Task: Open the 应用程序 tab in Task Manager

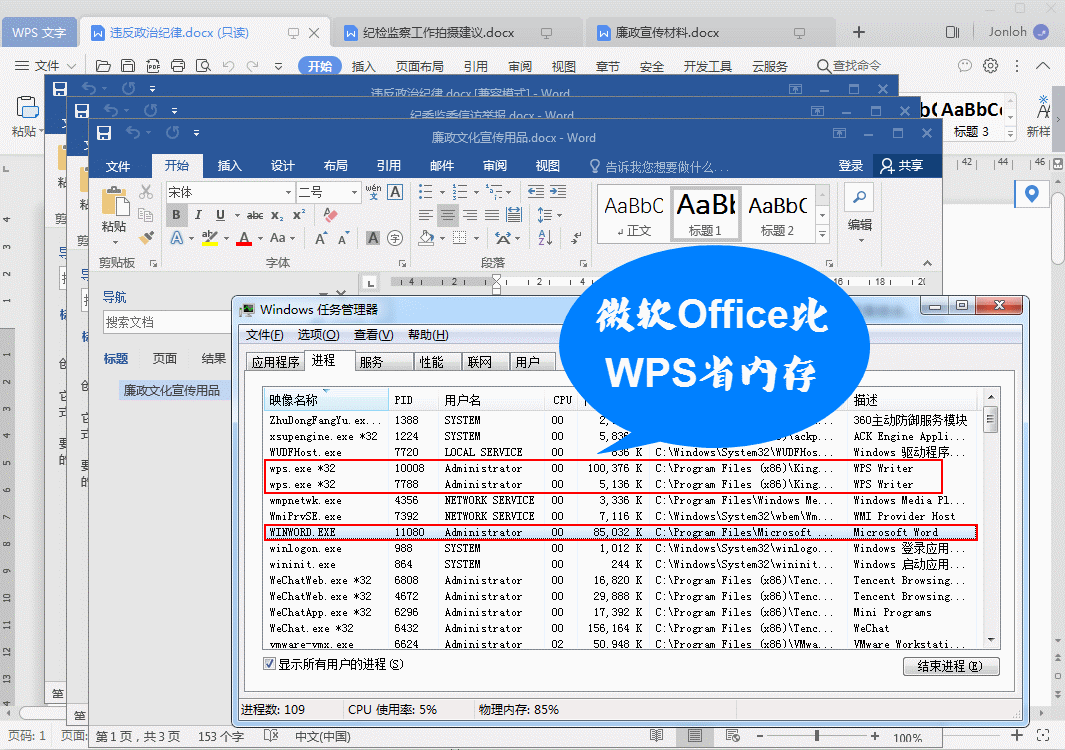Action: pyautogui.click(x=275, y=362)
